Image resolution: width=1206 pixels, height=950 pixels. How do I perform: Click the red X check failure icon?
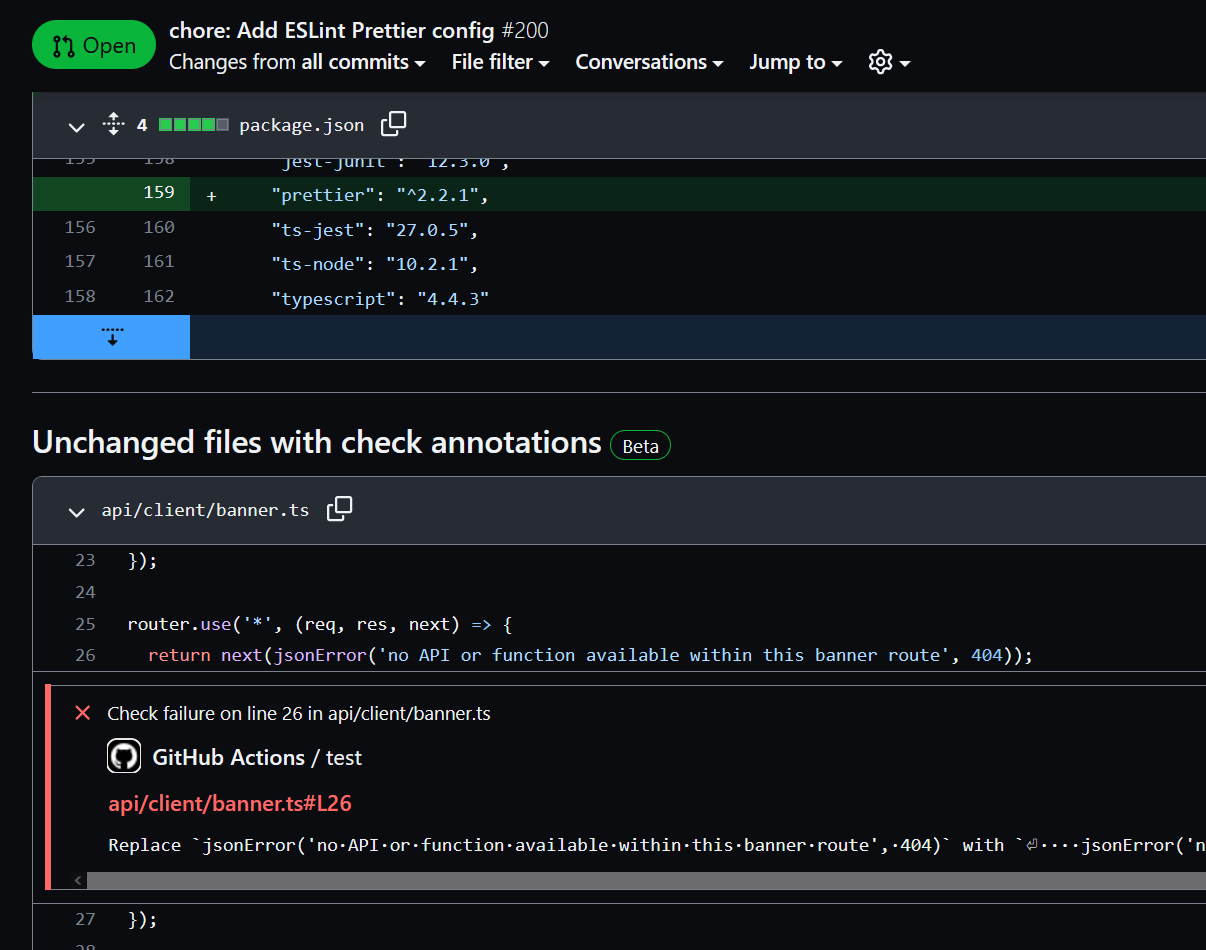click(x=83, y=713)
